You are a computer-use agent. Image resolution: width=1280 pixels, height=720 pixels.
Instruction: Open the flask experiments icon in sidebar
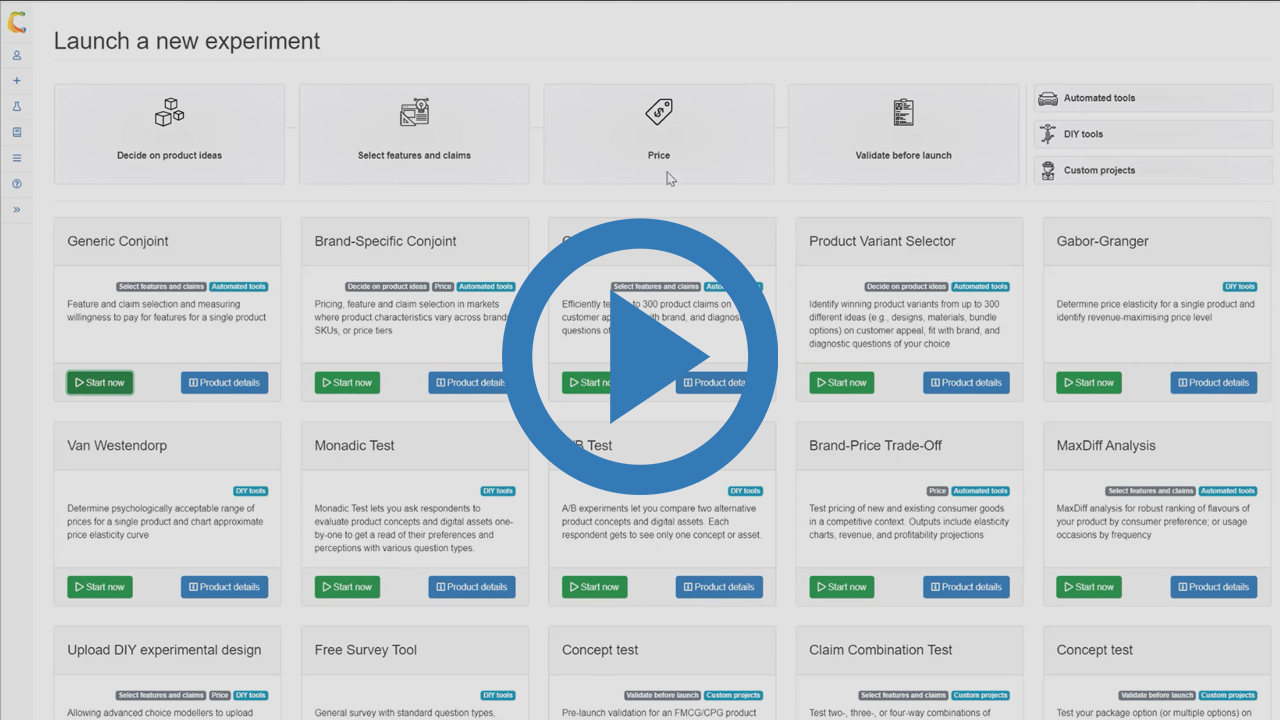pos(16,106)
